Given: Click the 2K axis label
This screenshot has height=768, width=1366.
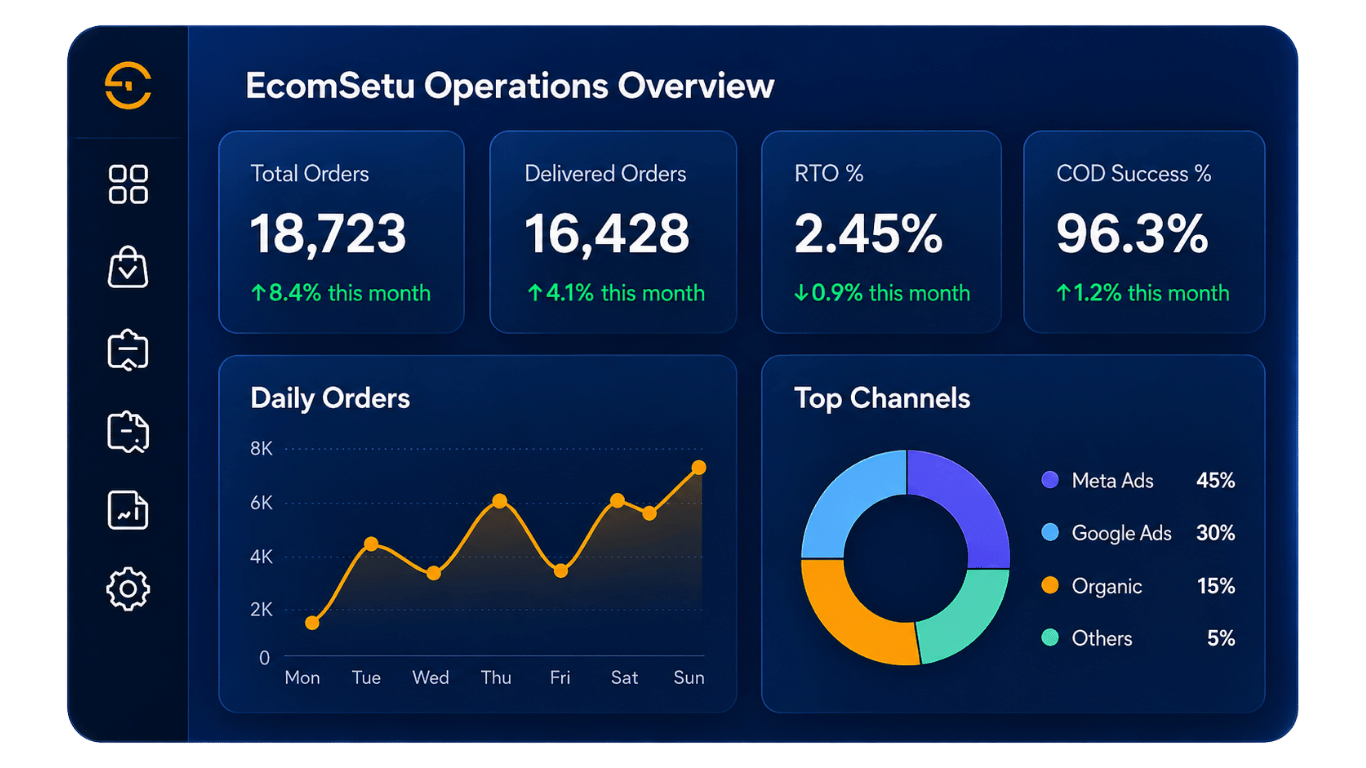Looking at the screenshot, I should tap(262, 610).
